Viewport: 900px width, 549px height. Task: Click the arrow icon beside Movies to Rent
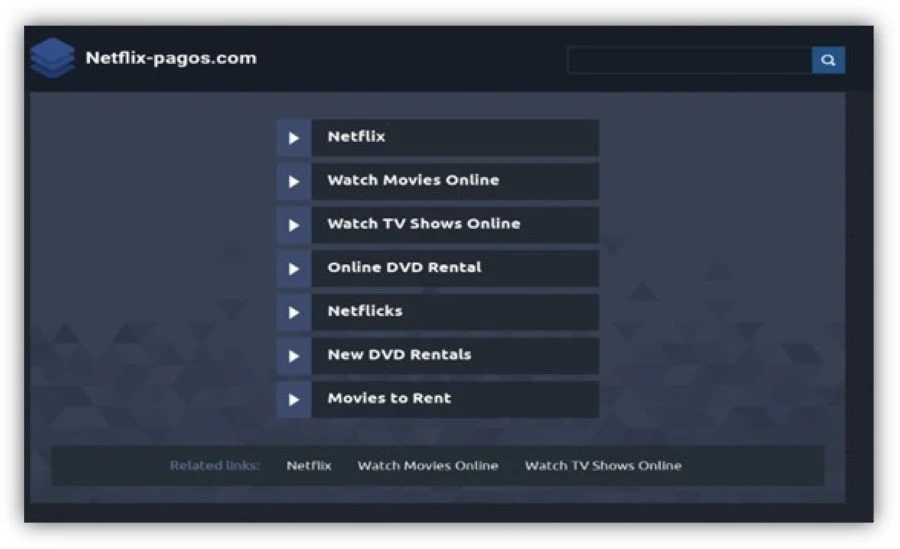[x=293, y=399]
